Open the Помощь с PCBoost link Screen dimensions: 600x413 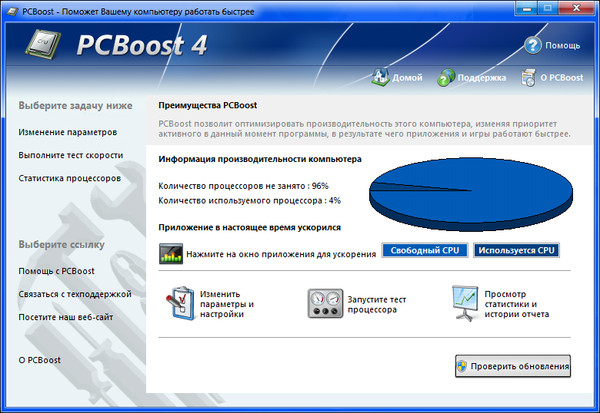[56, 271]
